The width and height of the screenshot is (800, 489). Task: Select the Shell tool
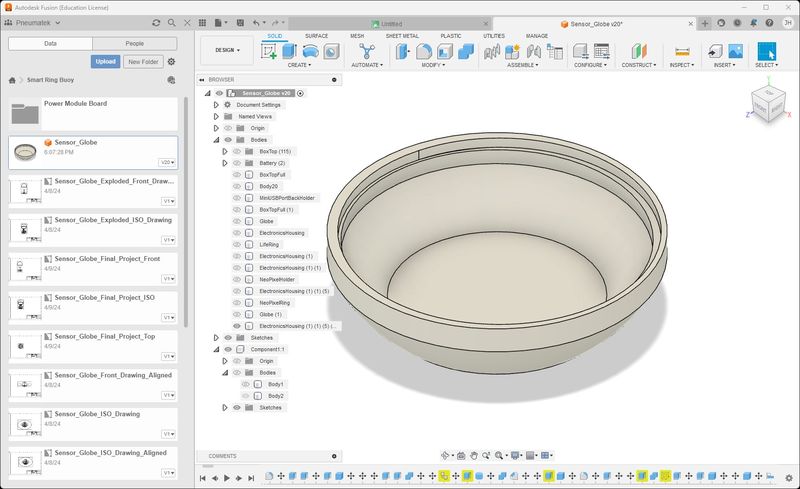(444, 51)
